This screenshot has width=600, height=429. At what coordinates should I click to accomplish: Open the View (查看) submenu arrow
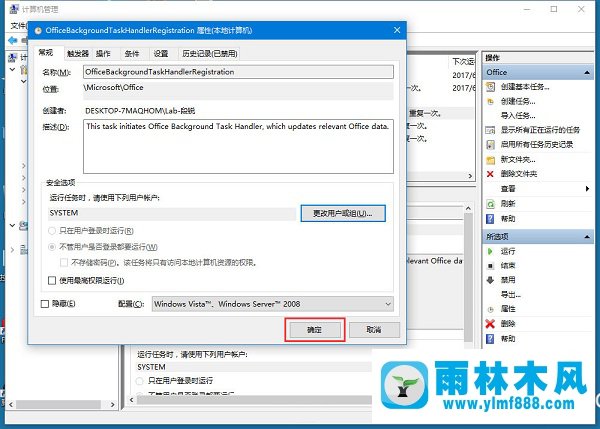click(587, 189)
